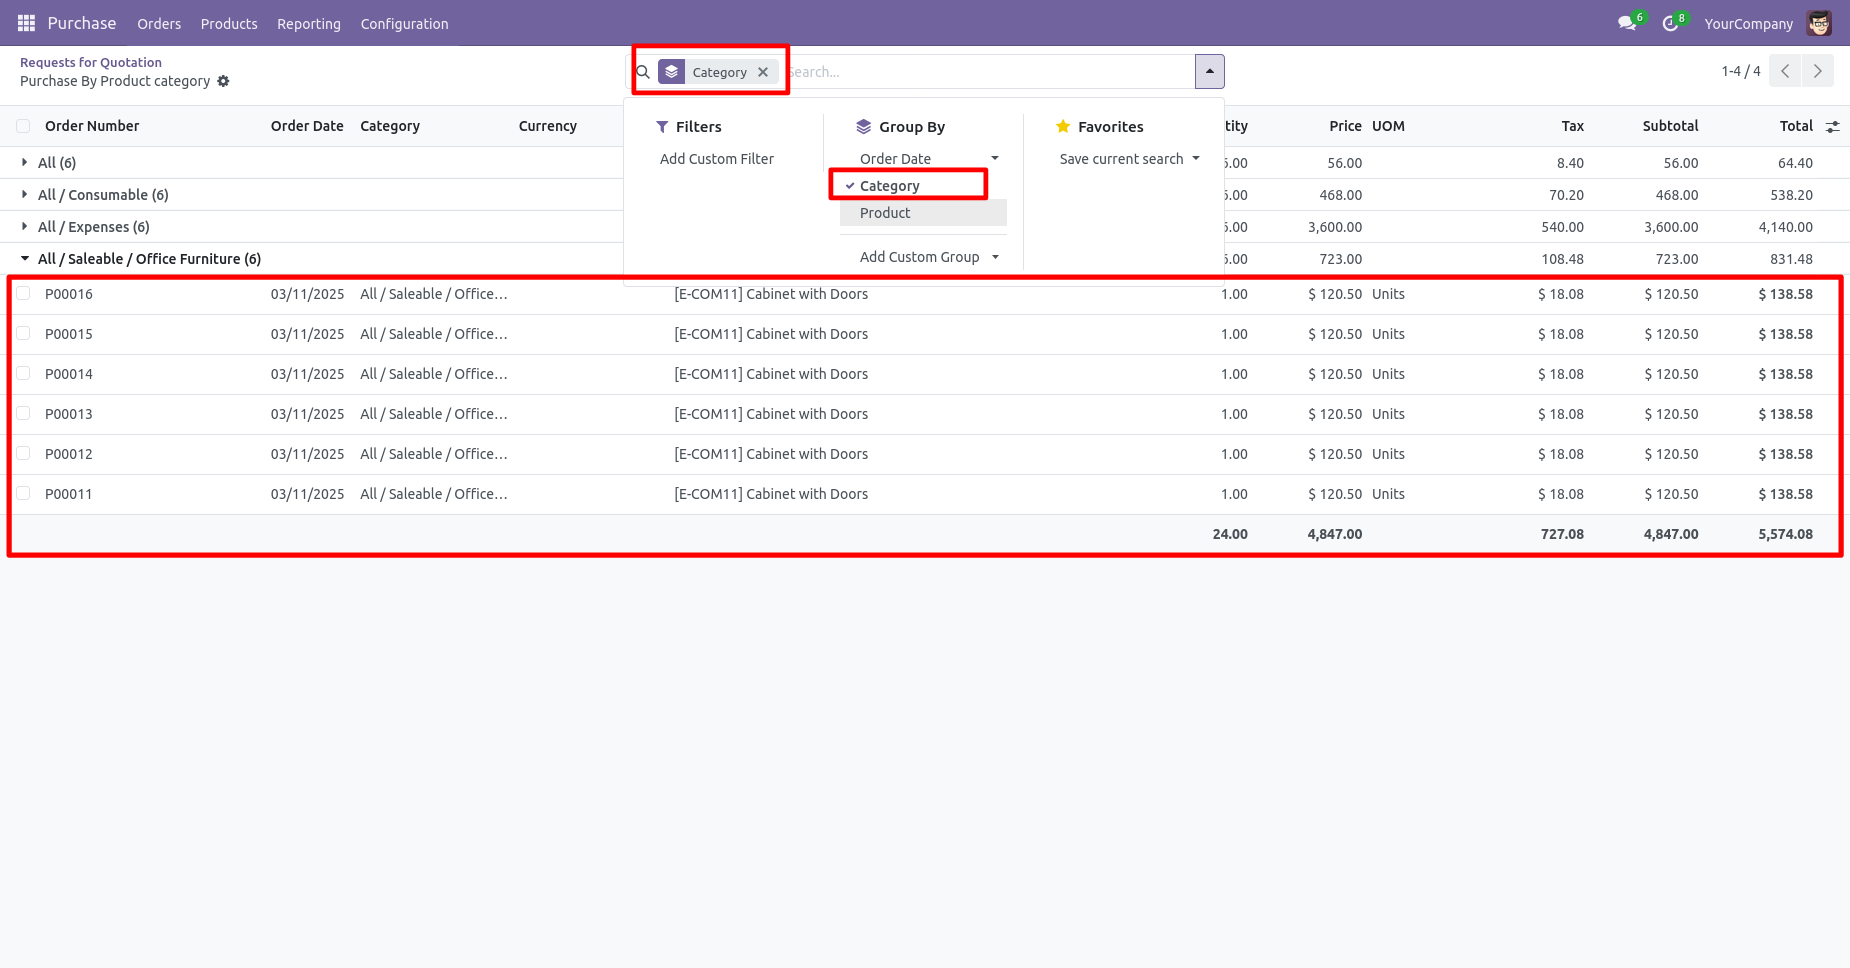Click in the search input field

coord(990,72)
